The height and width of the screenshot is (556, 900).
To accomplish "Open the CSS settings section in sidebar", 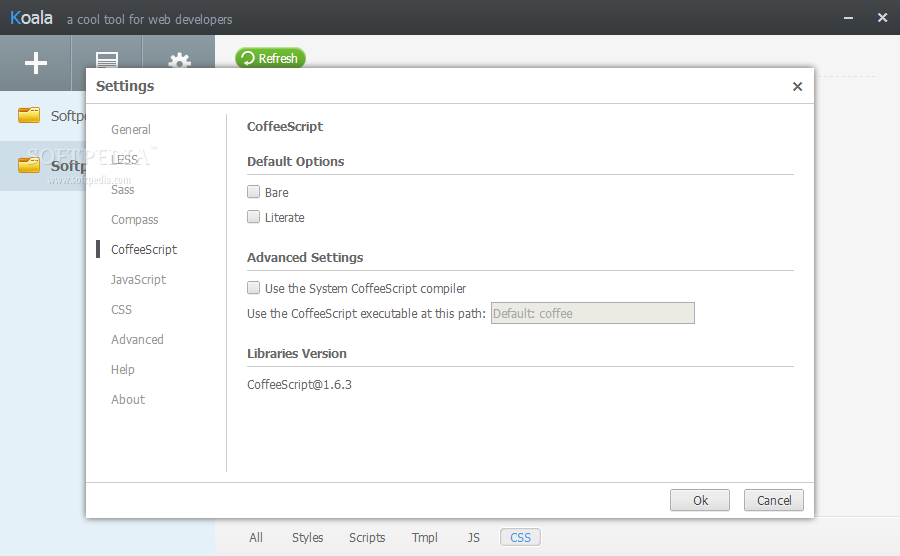I will [121, 310].
